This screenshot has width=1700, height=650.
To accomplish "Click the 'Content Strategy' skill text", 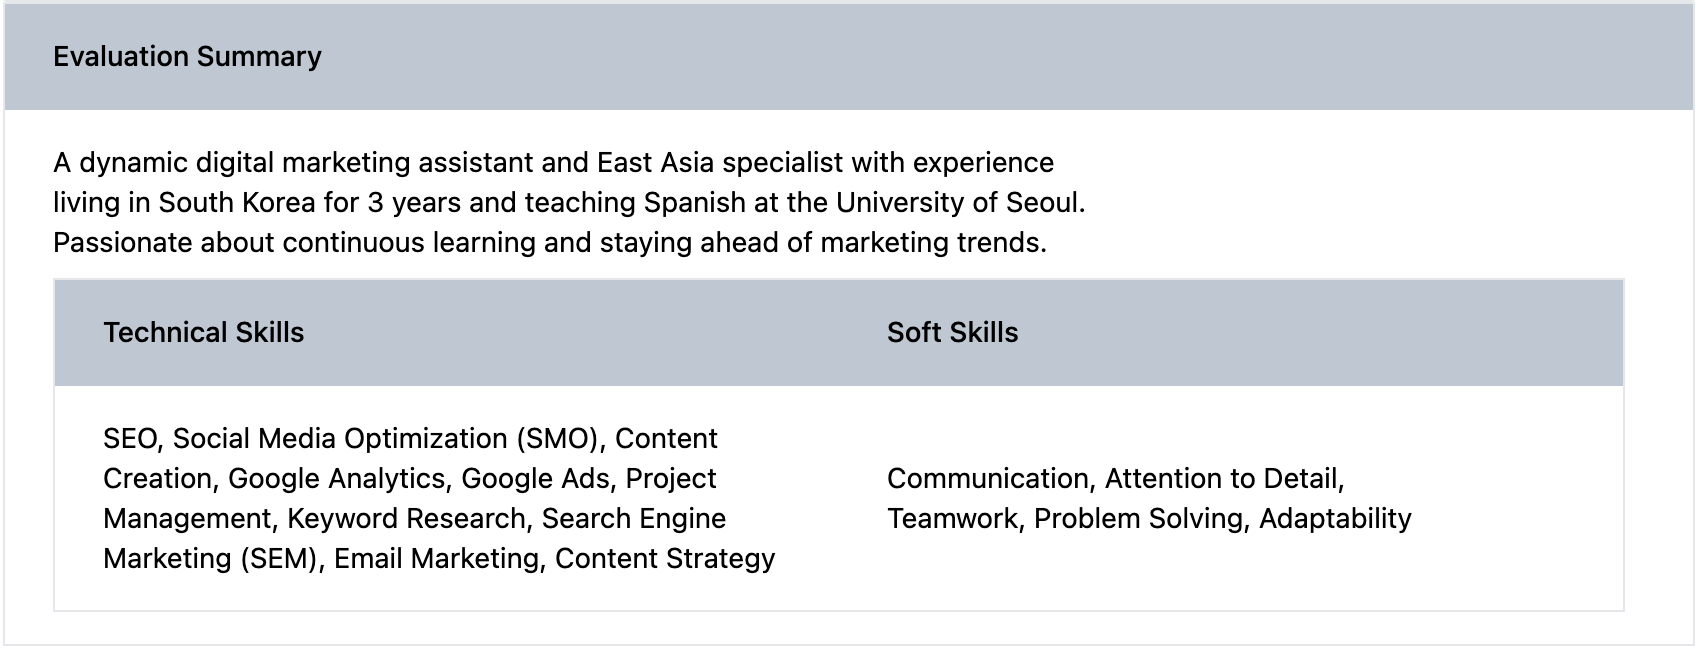I will [665, 559].
